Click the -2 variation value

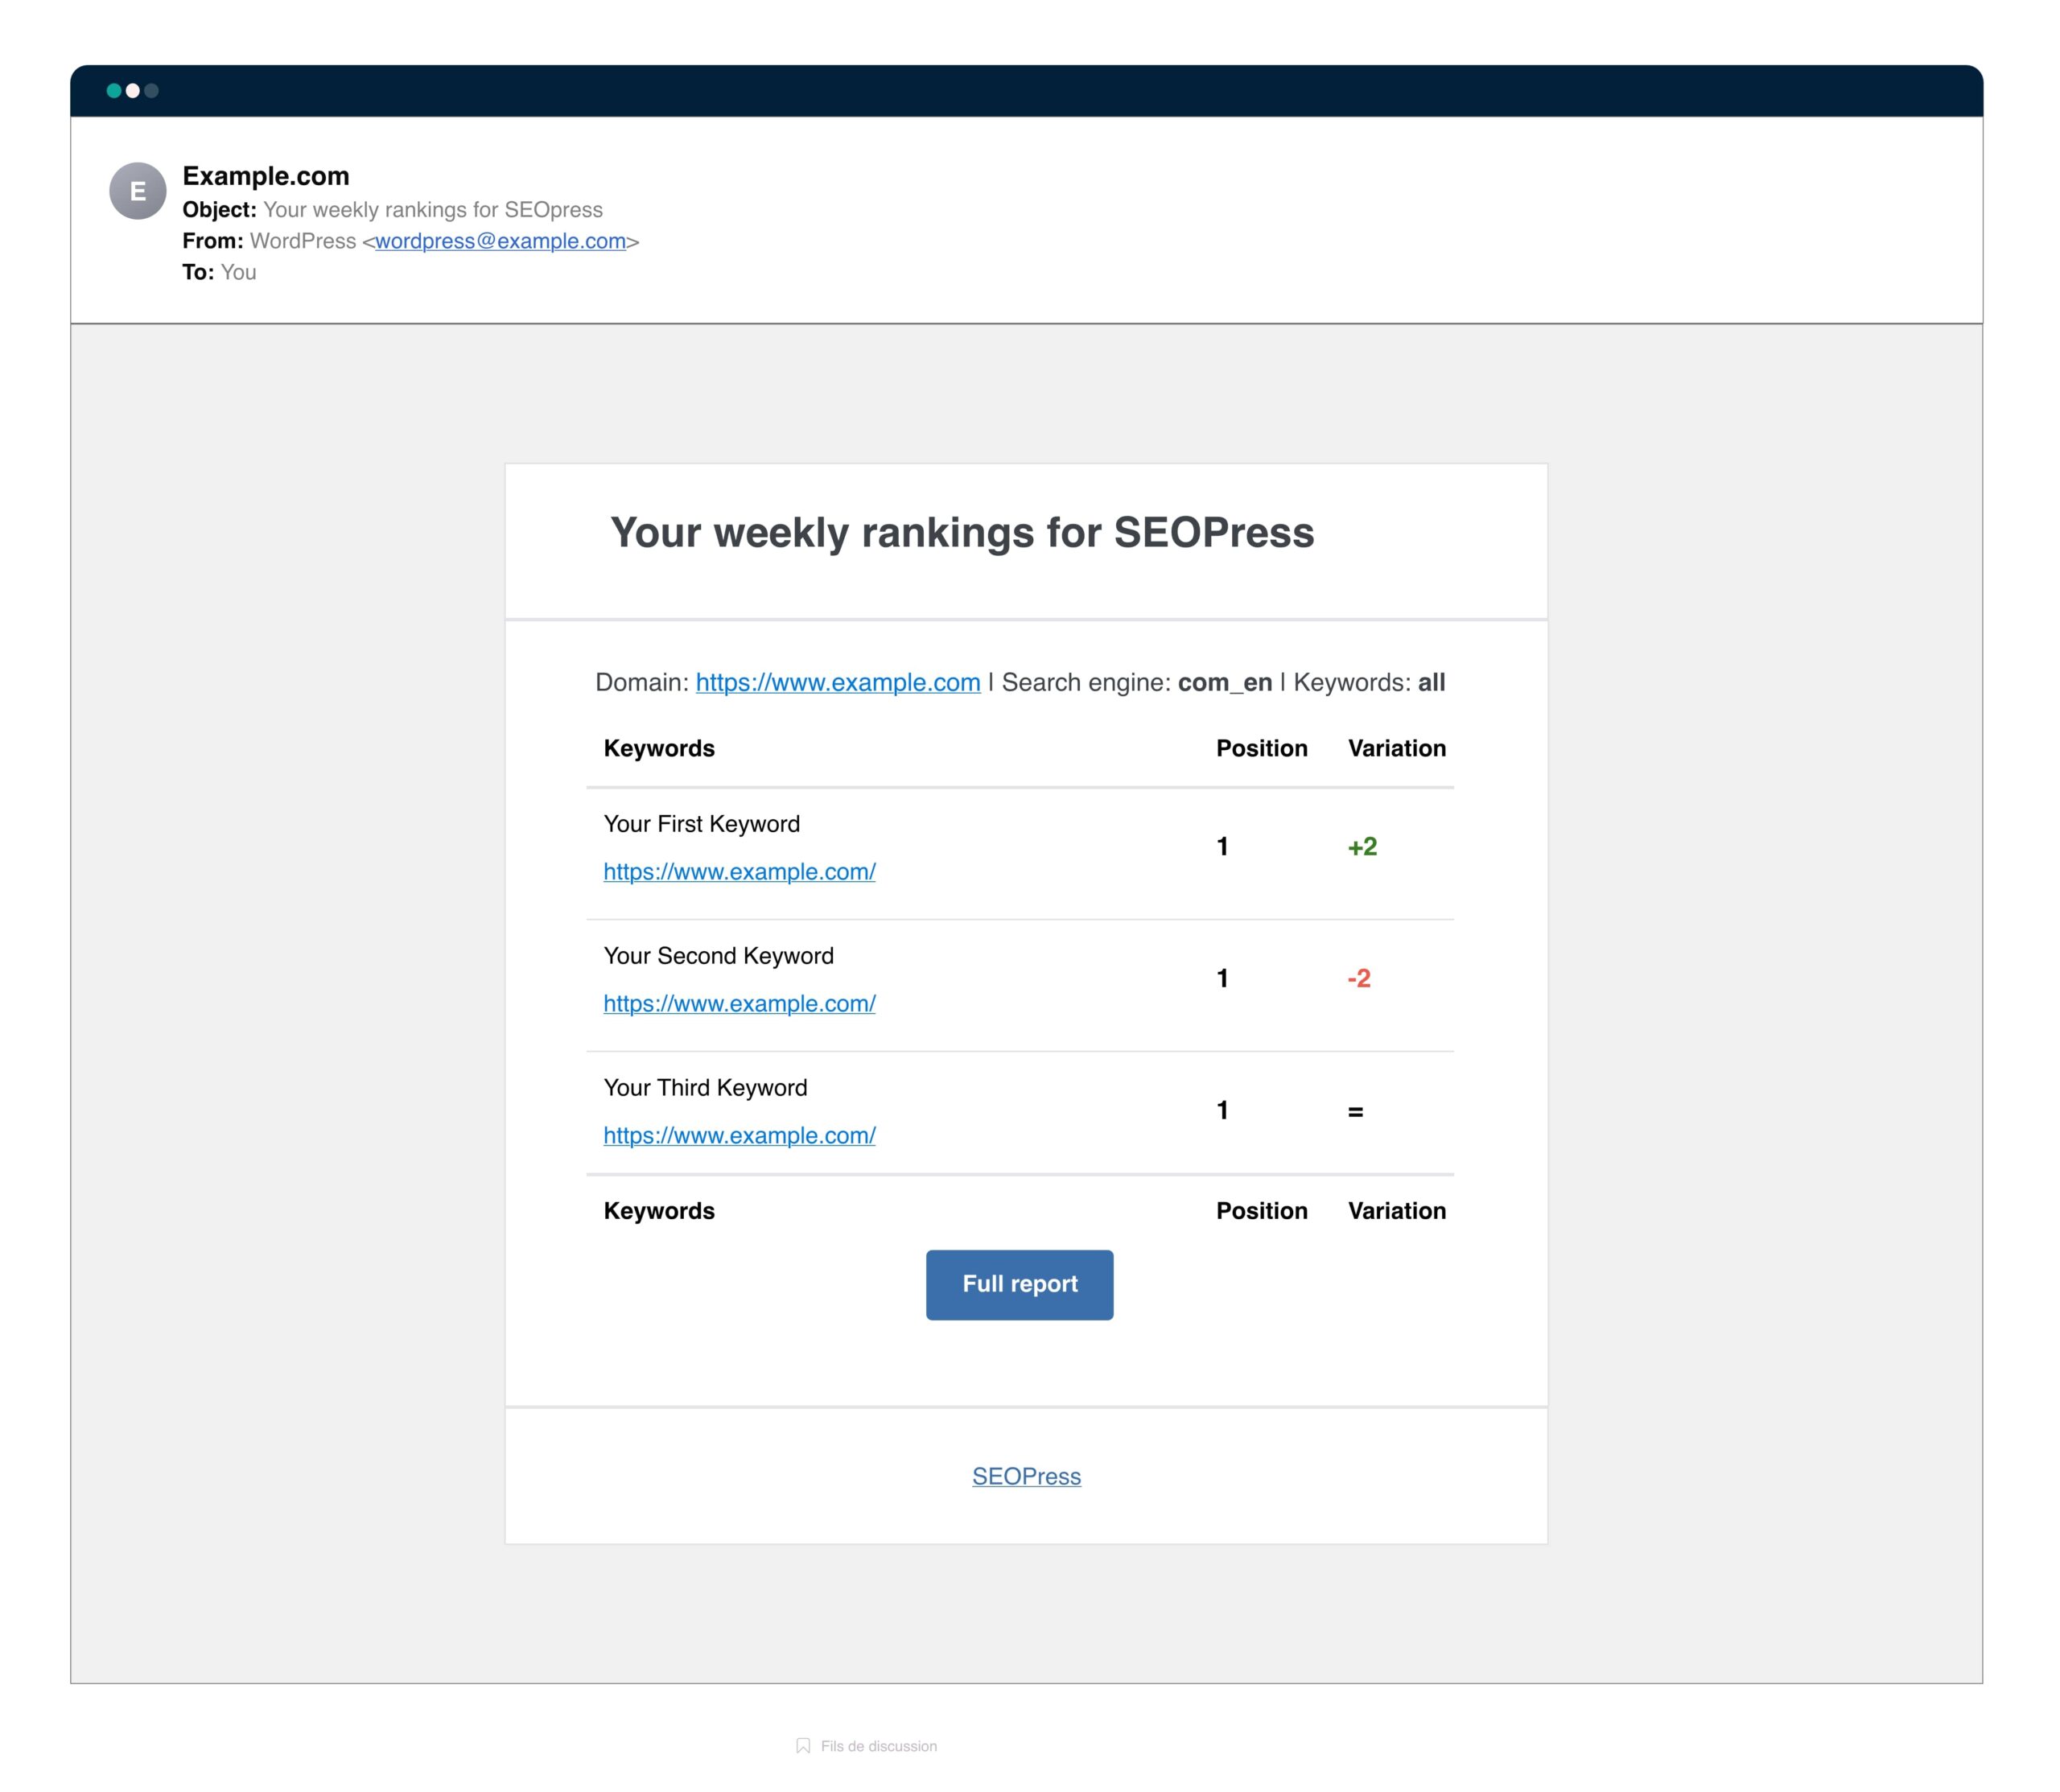point(1359,979)
